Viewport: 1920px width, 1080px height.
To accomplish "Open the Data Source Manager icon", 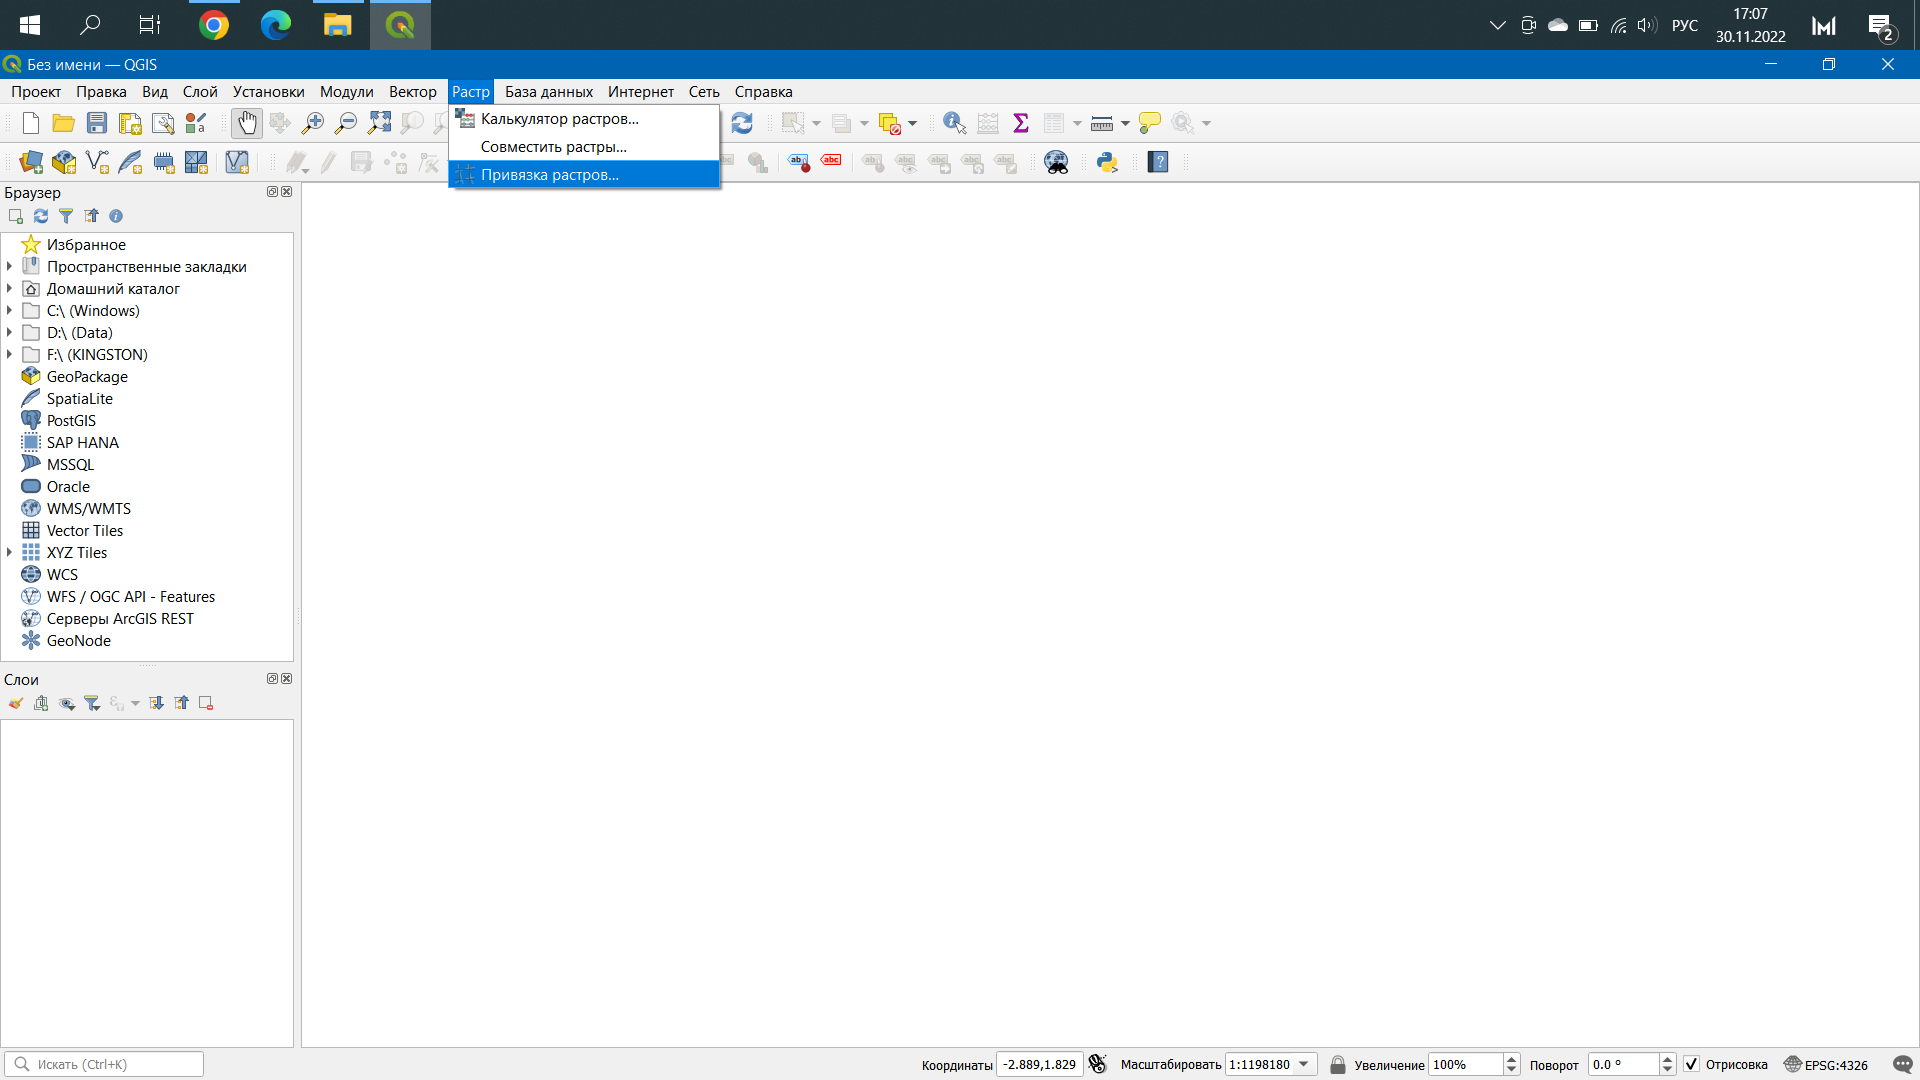I will point(31,162).
